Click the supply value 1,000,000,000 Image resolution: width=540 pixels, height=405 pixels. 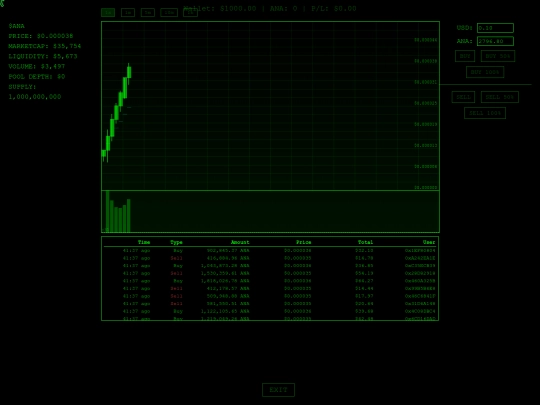click(x=35, y=97)
